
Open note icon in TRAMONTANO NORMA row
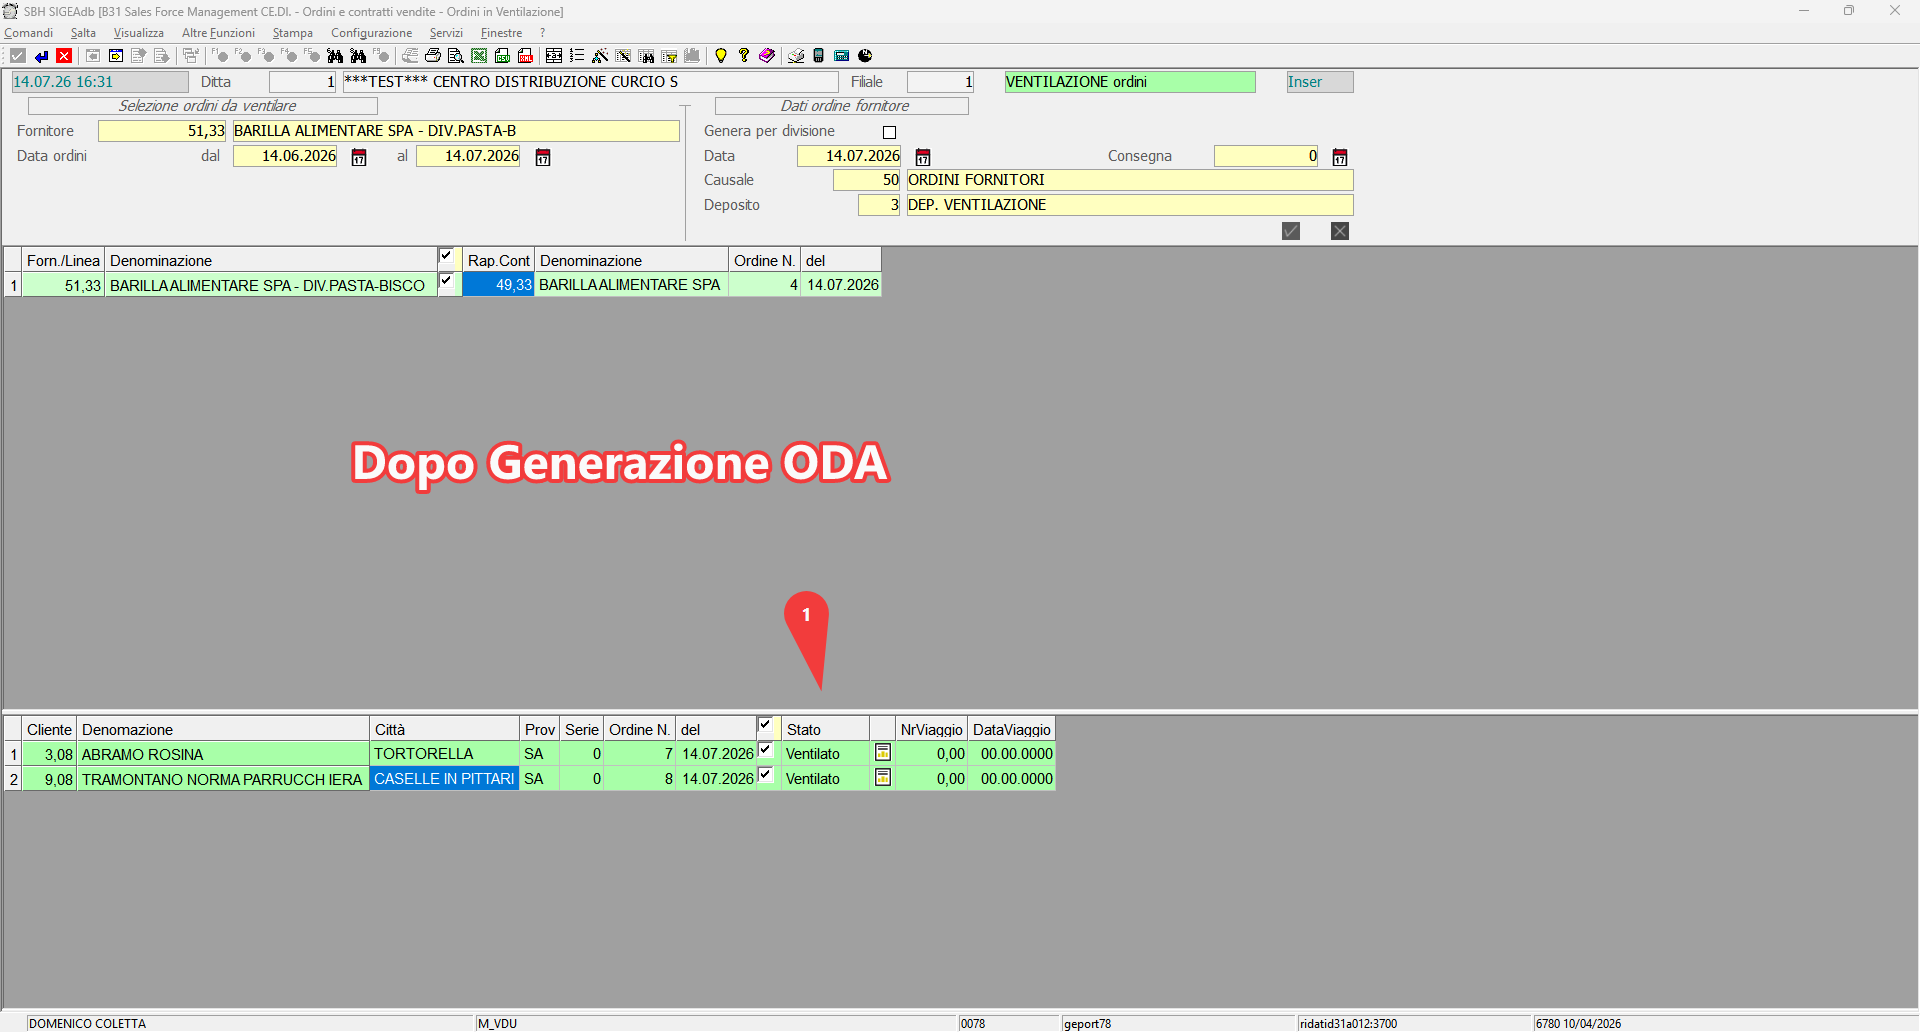(883, 777)
